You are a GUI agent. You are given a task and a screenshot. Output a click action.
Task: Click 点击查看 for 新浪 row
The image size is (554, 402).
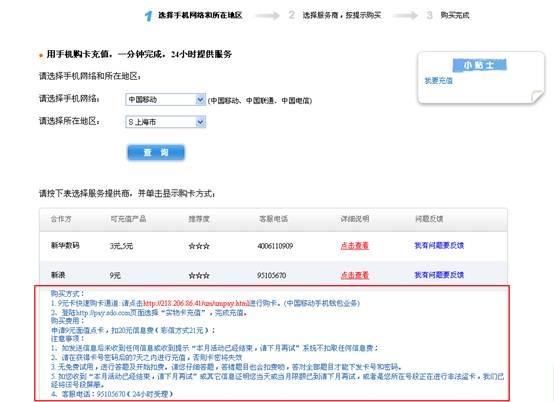pos(355,275)
